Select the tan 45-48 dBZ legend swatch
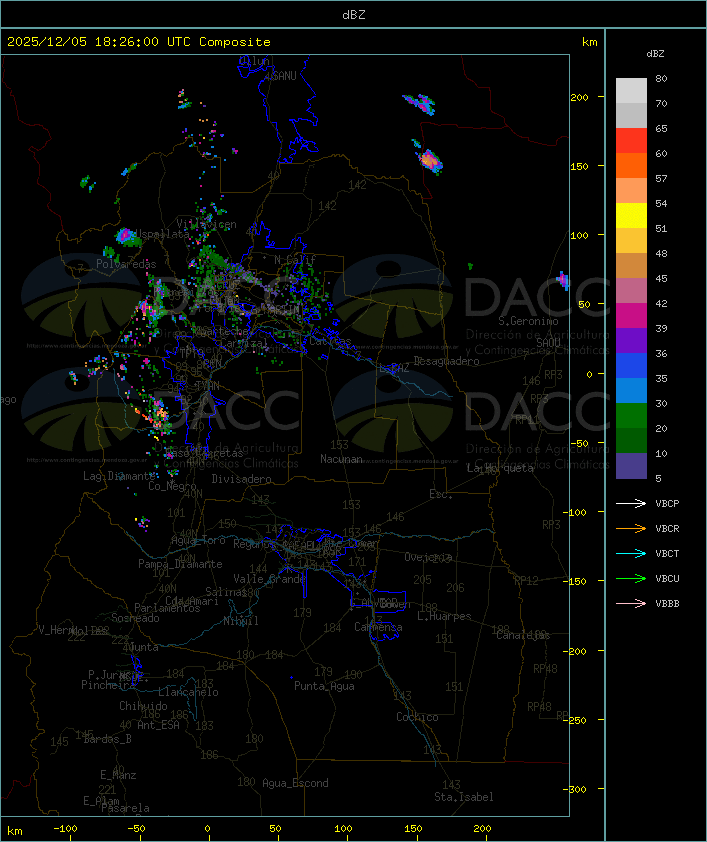 point(631,266)
